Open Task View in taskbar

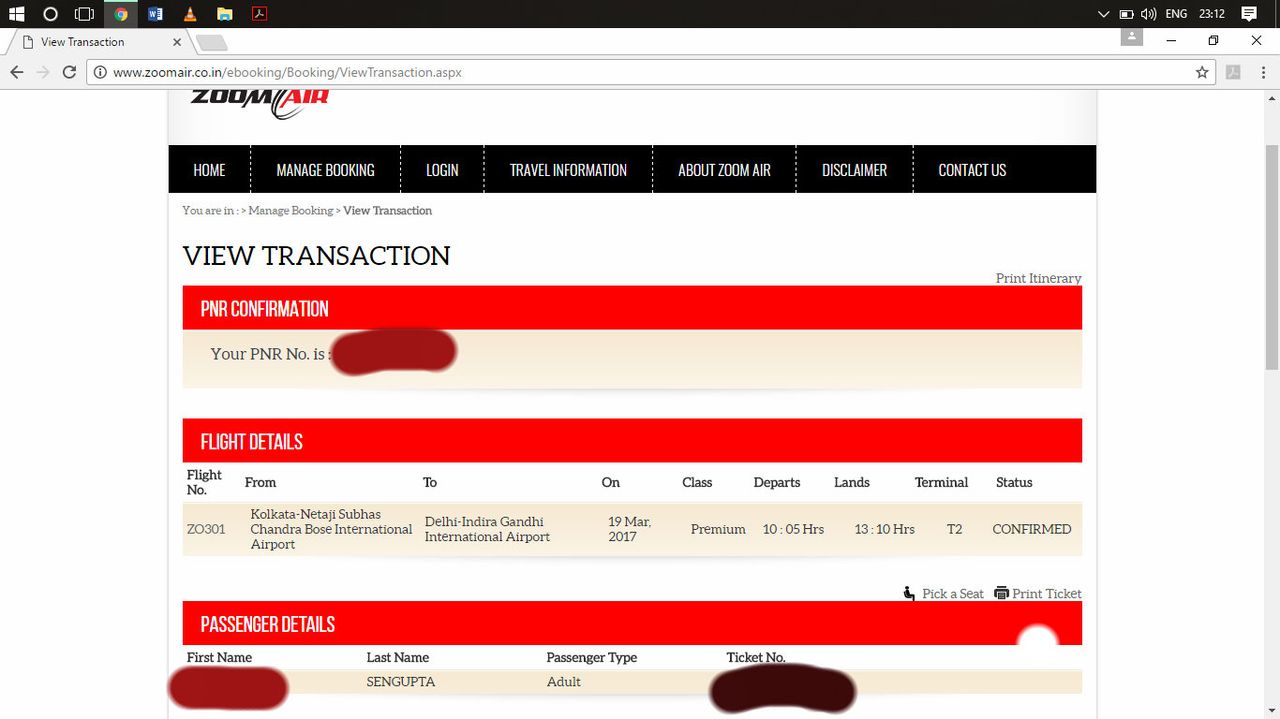coord(85,14)
